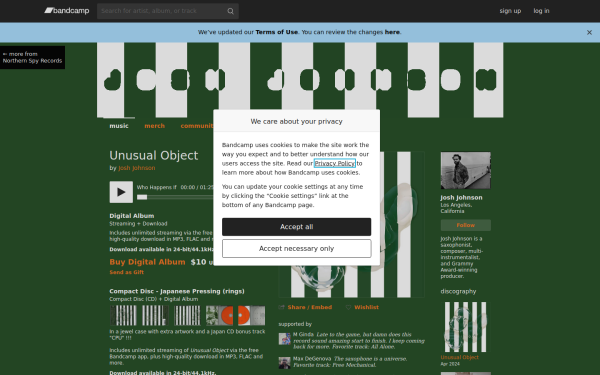The height and width of the screenshot is (375, 600).
Task: Click the Josh Johnson header banner image
Action: [300, 80]
